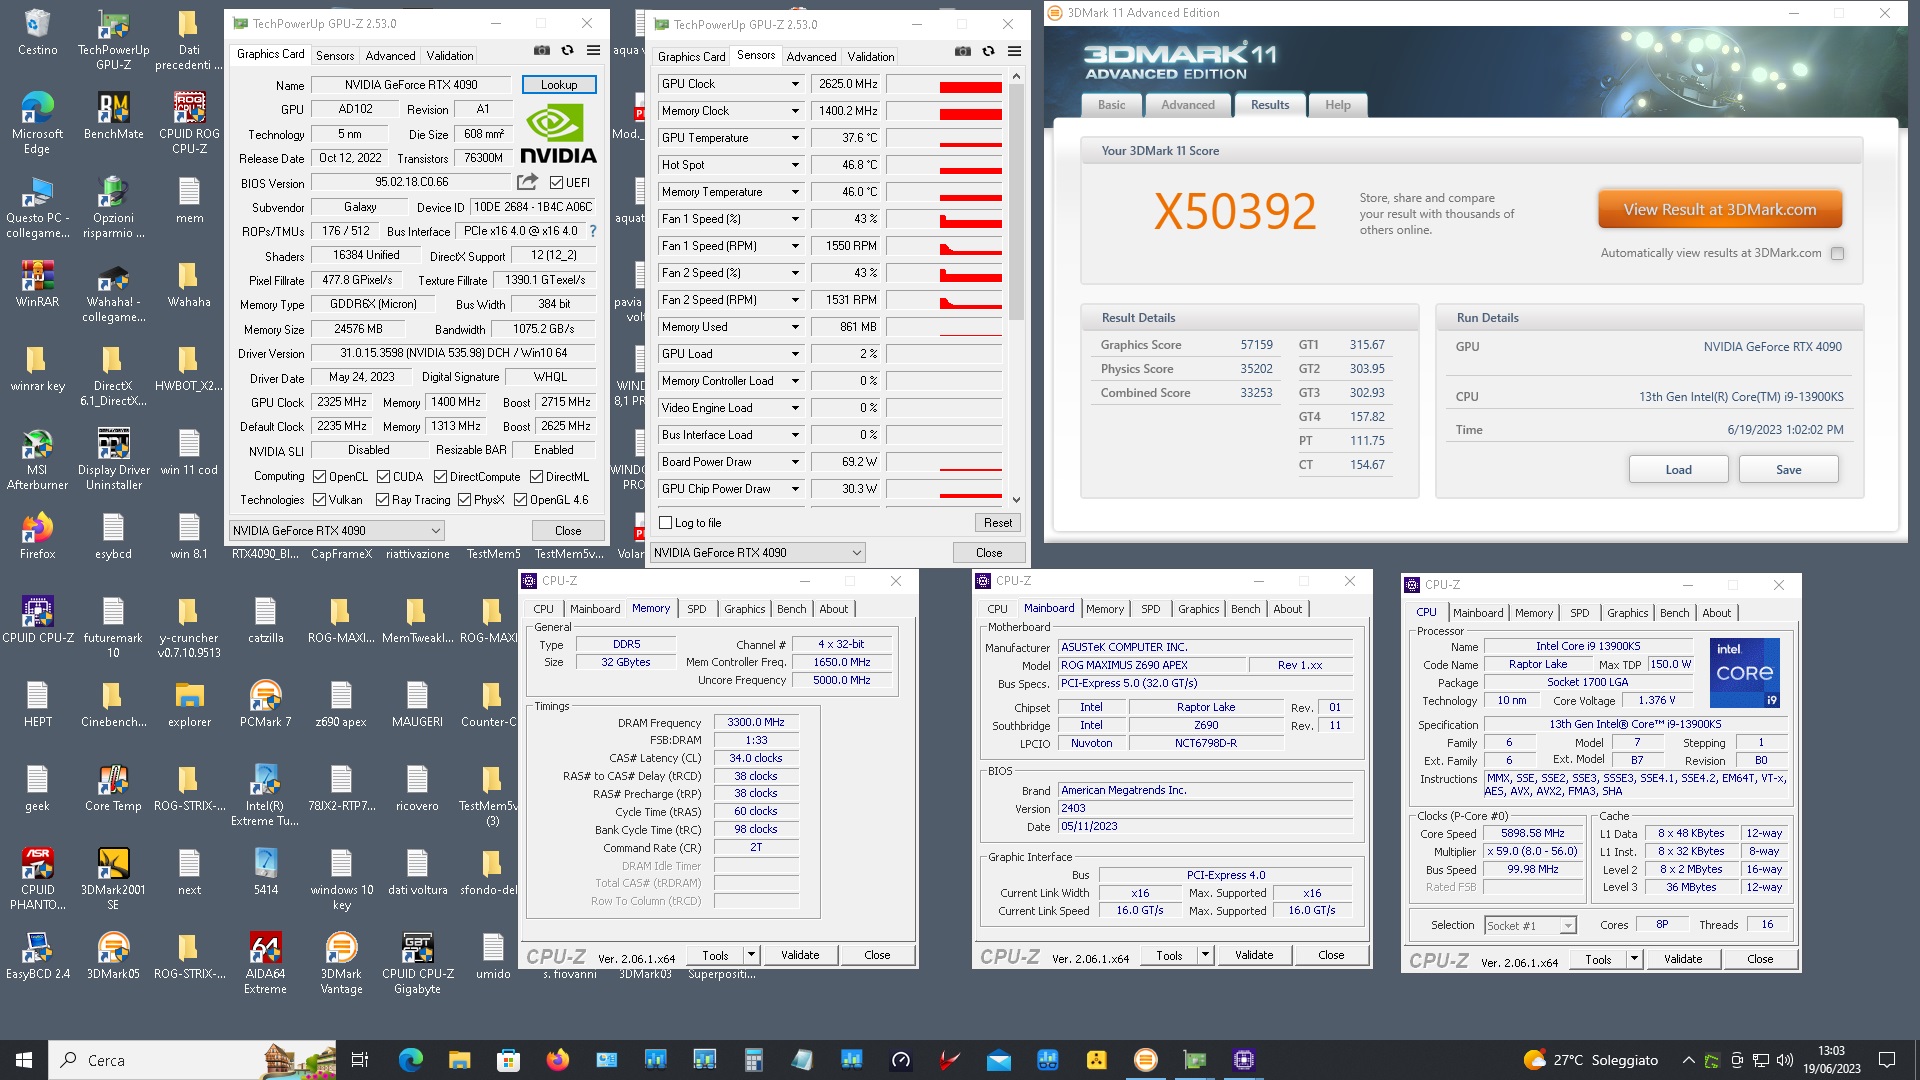Open the hamburger menu in GPU-Z Graphics Card window

[x=593, y=50]
